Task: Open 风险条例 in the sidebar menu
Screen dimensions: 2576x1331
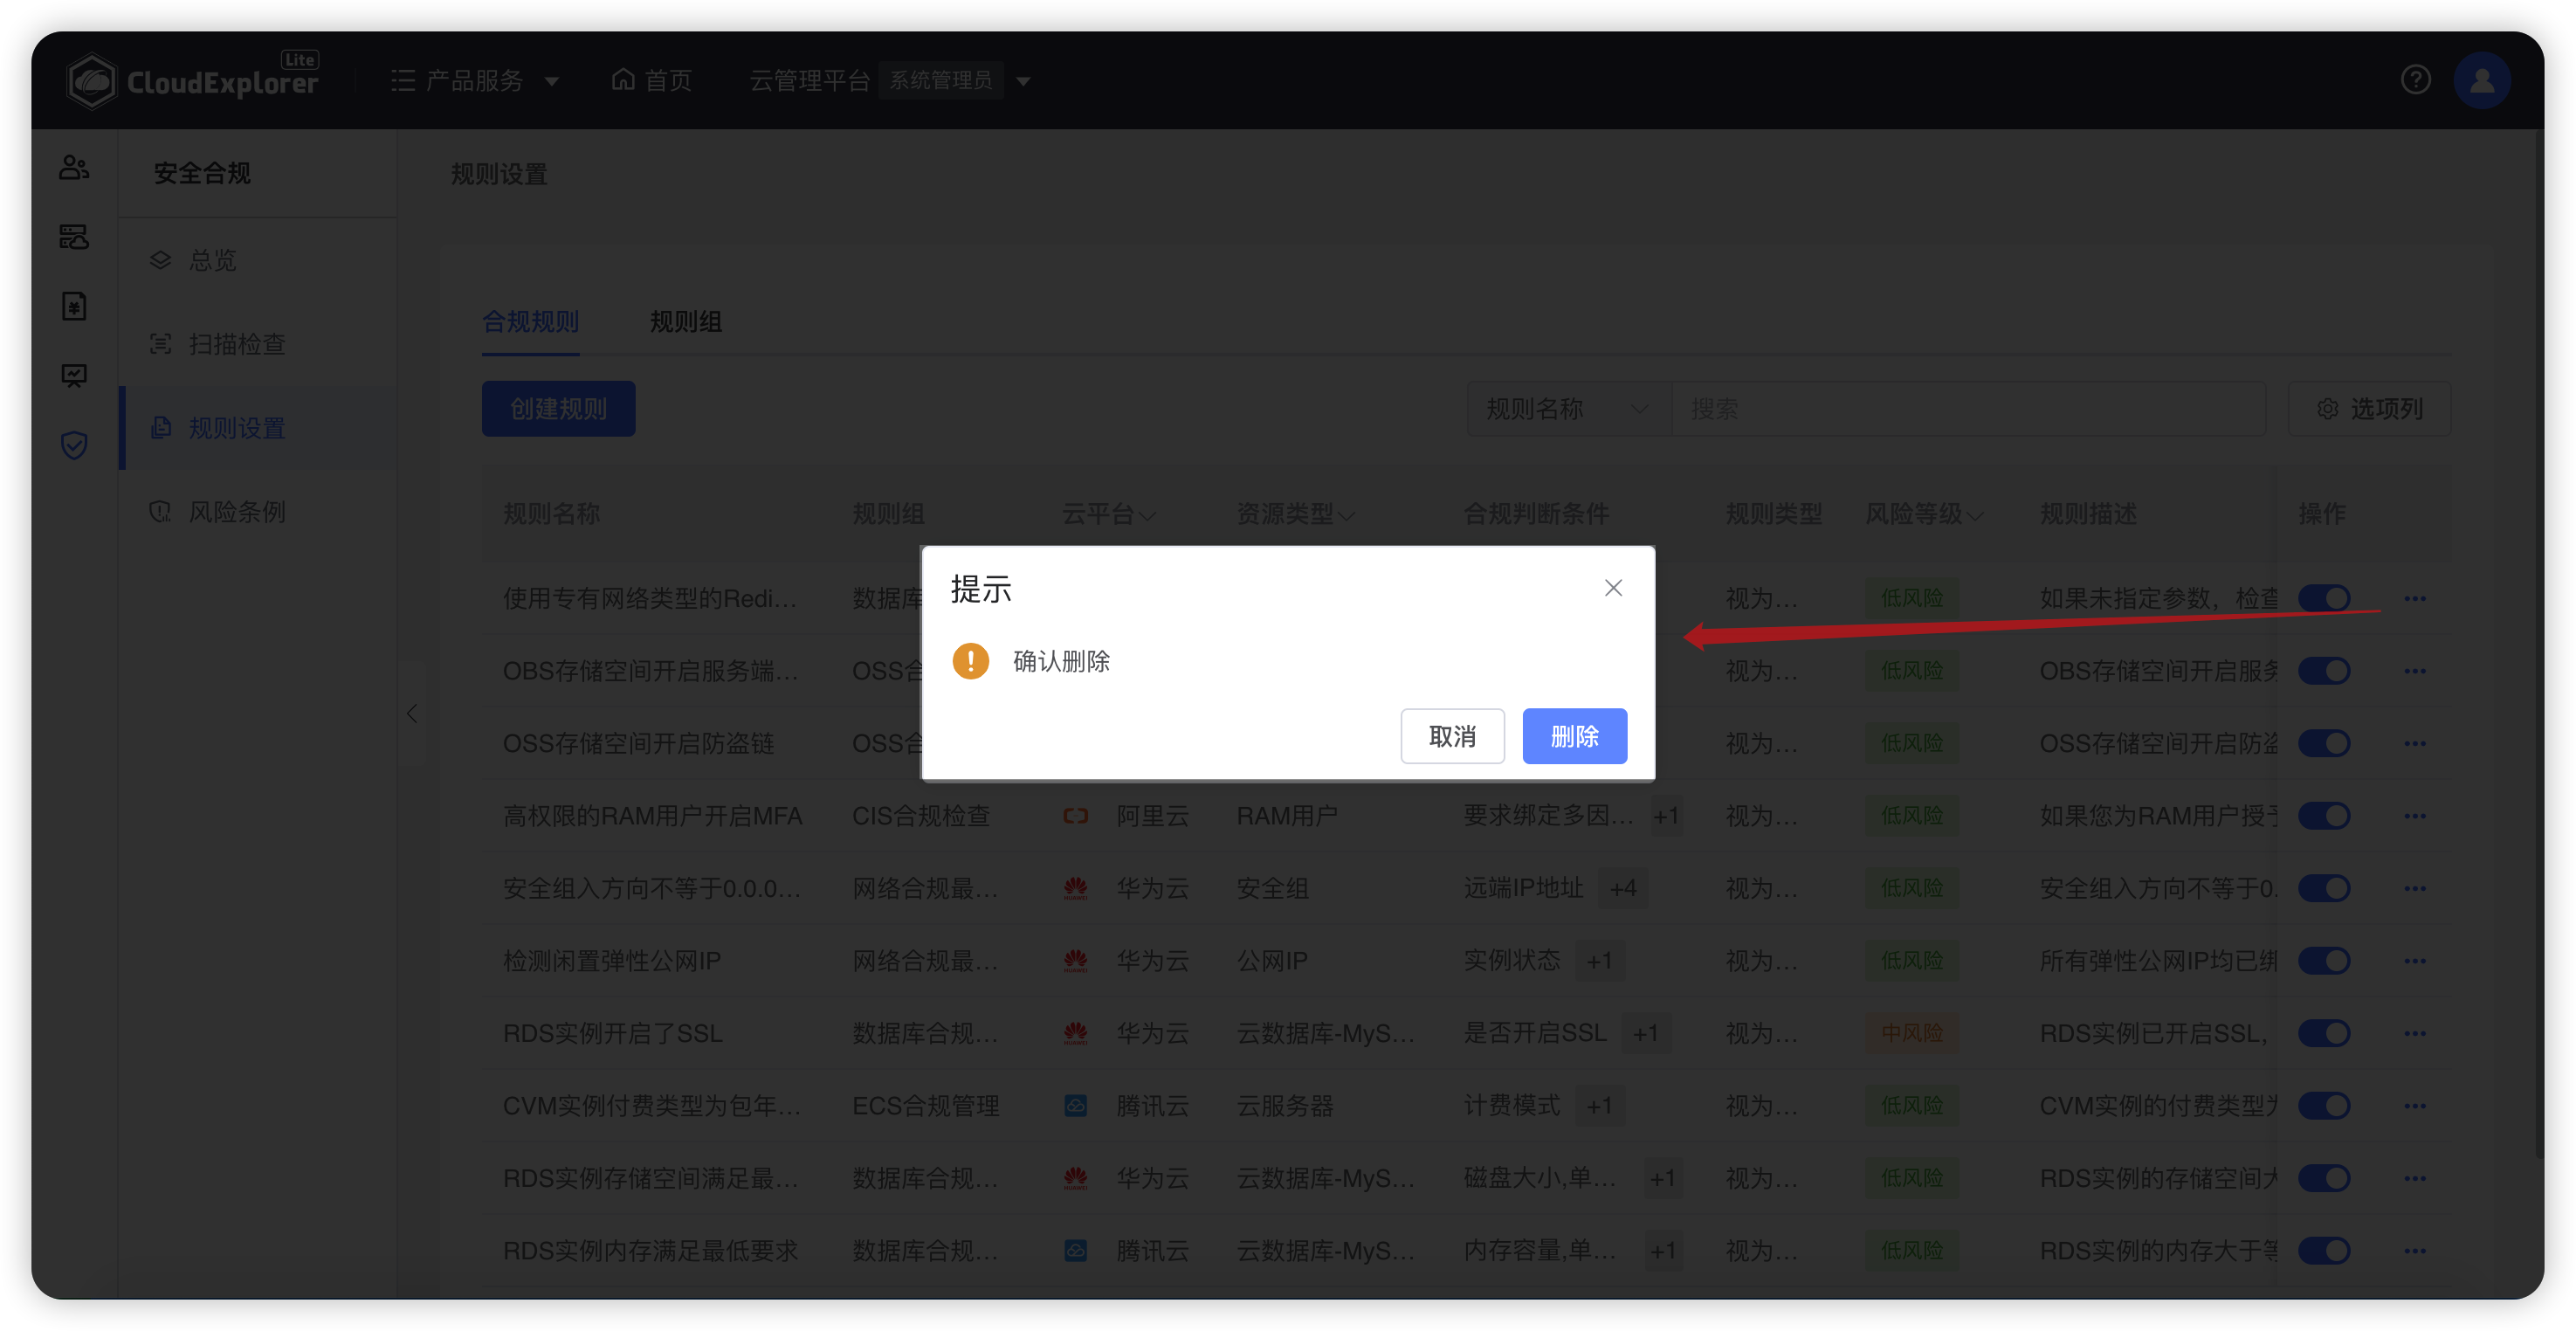Action: click(258, 512)
